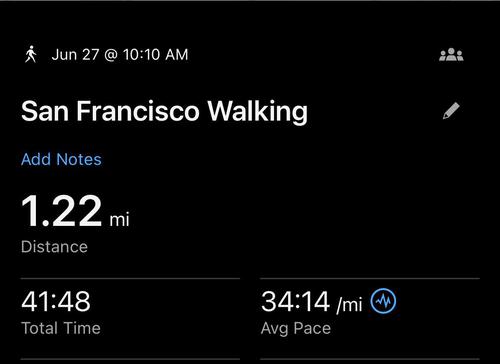Click the Distance label
Screen dimensions: 500x364
click(54, 247)
